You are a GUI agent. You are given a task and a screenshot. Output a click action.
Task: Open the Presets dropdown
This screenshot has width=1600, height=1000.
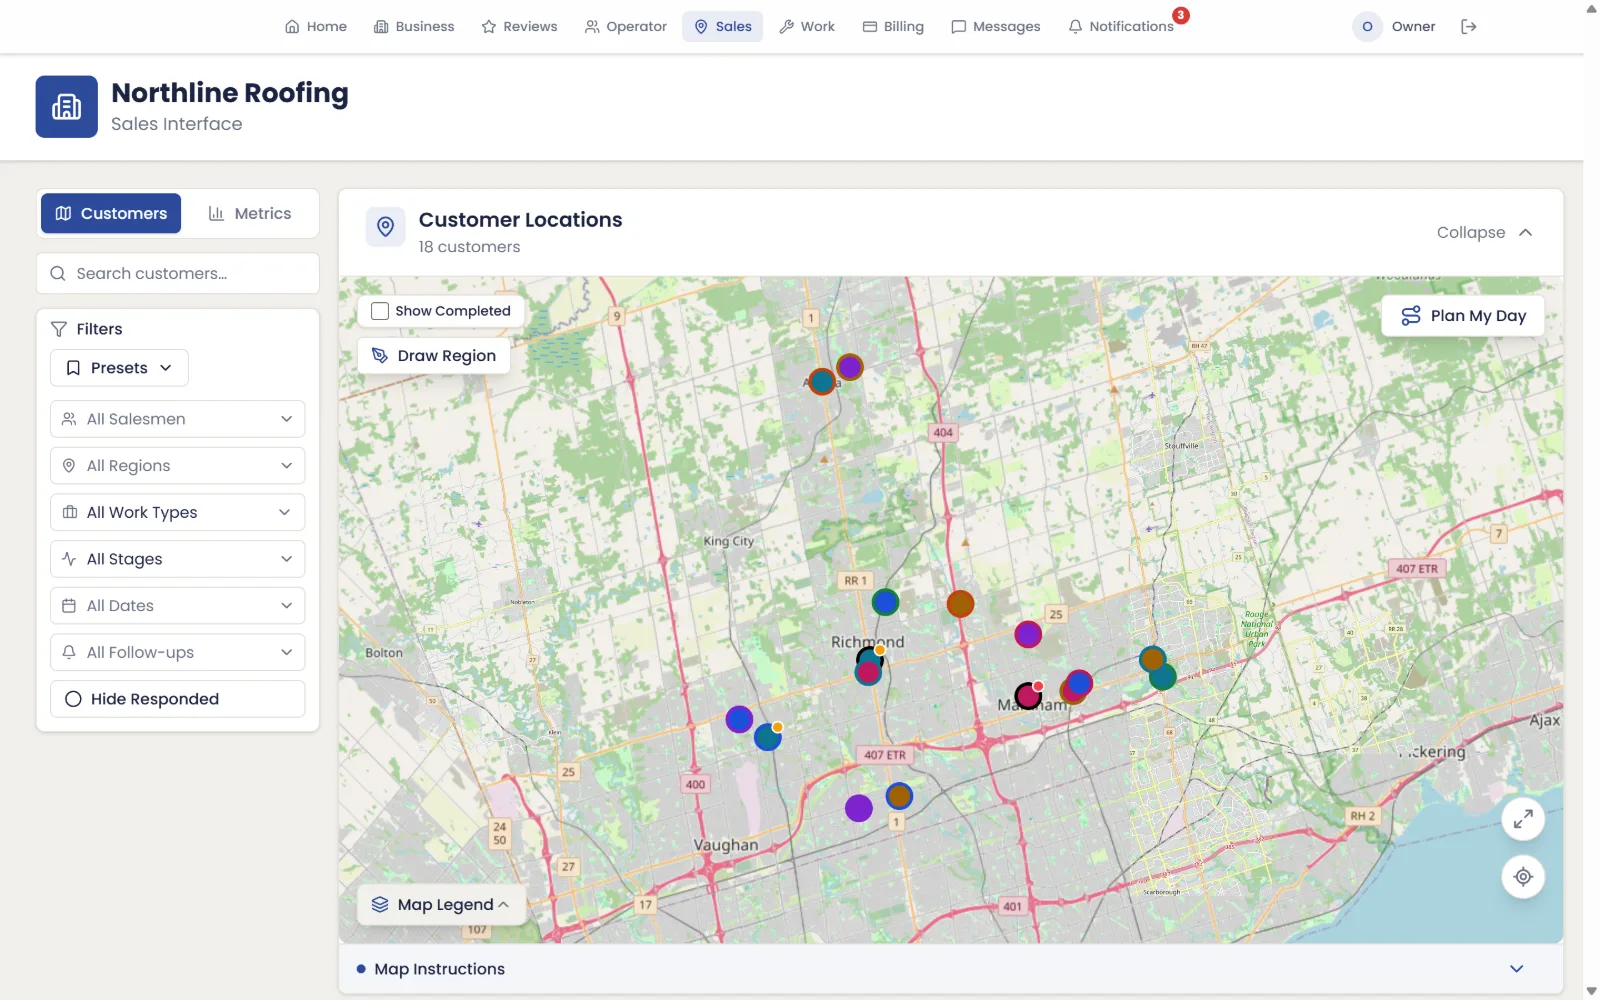119,368
